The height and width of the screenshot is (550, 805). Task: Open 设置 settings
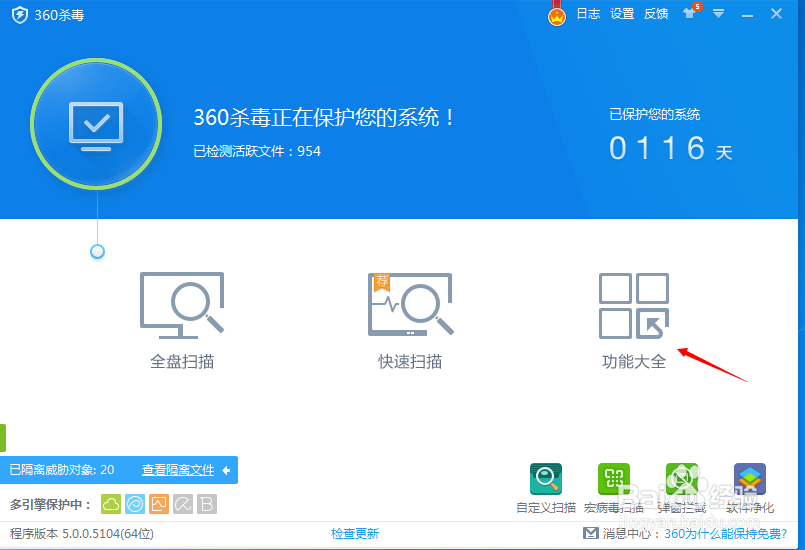click(622, 14)
